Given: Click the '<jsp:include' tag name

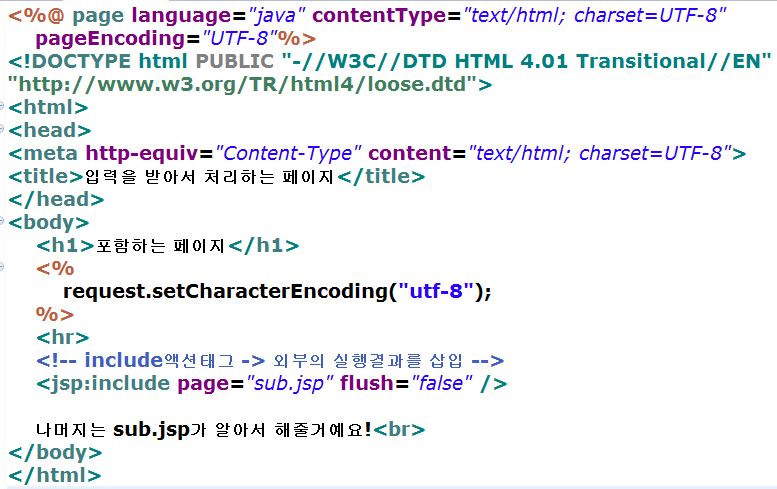Looking at the screenshot, I should click(103, 383).
